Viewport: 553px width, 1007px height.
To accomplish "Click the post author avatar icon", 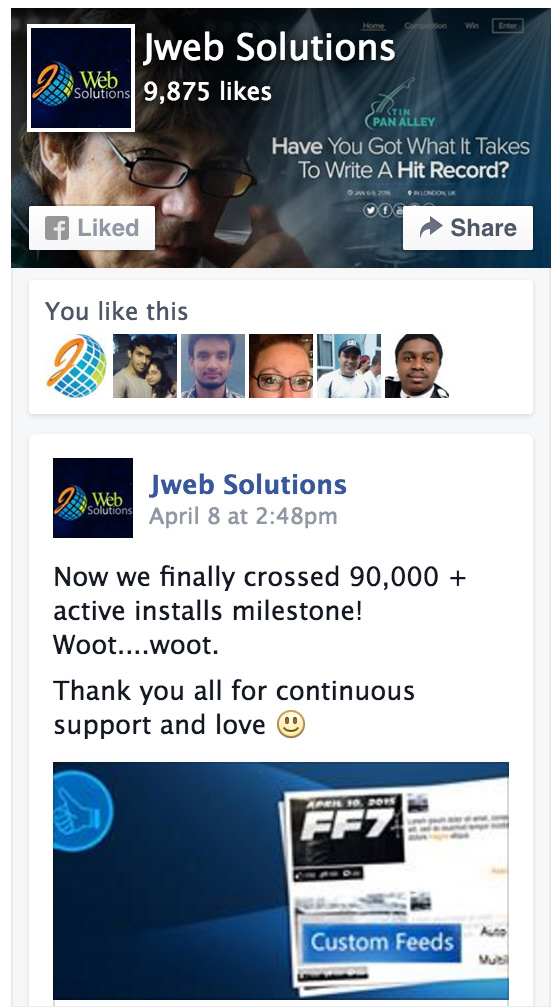I will [93, 498].
